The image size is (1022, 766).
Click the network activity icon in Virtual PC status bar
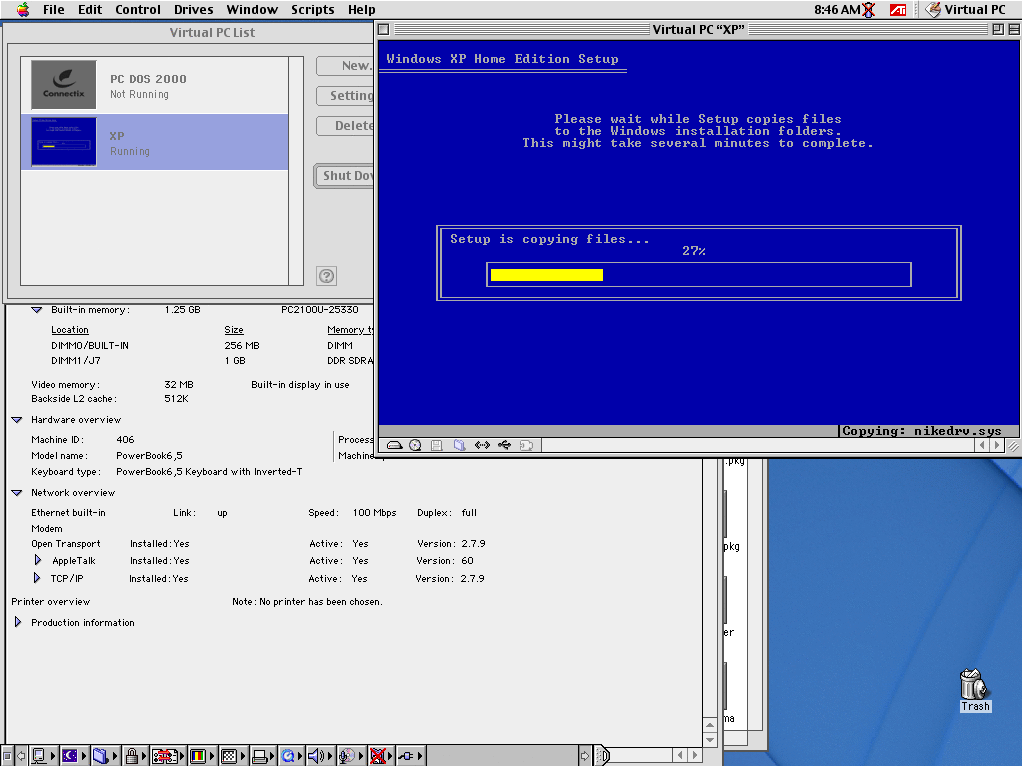[x=482, y=445]
